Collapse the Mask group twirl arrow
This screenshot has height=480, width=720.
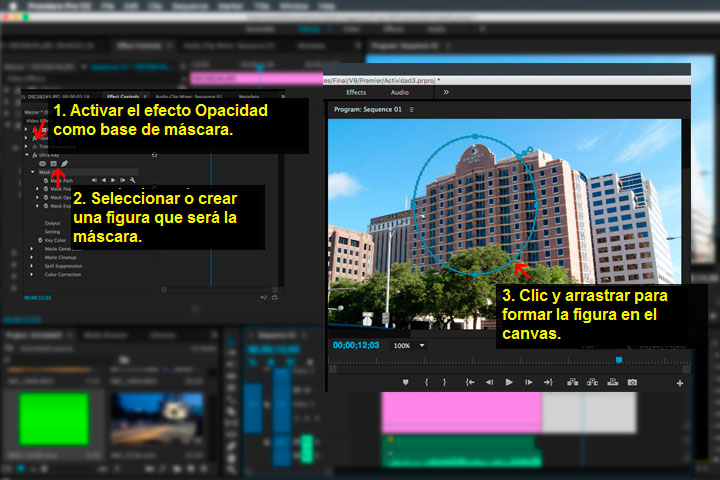click(33, 172)
